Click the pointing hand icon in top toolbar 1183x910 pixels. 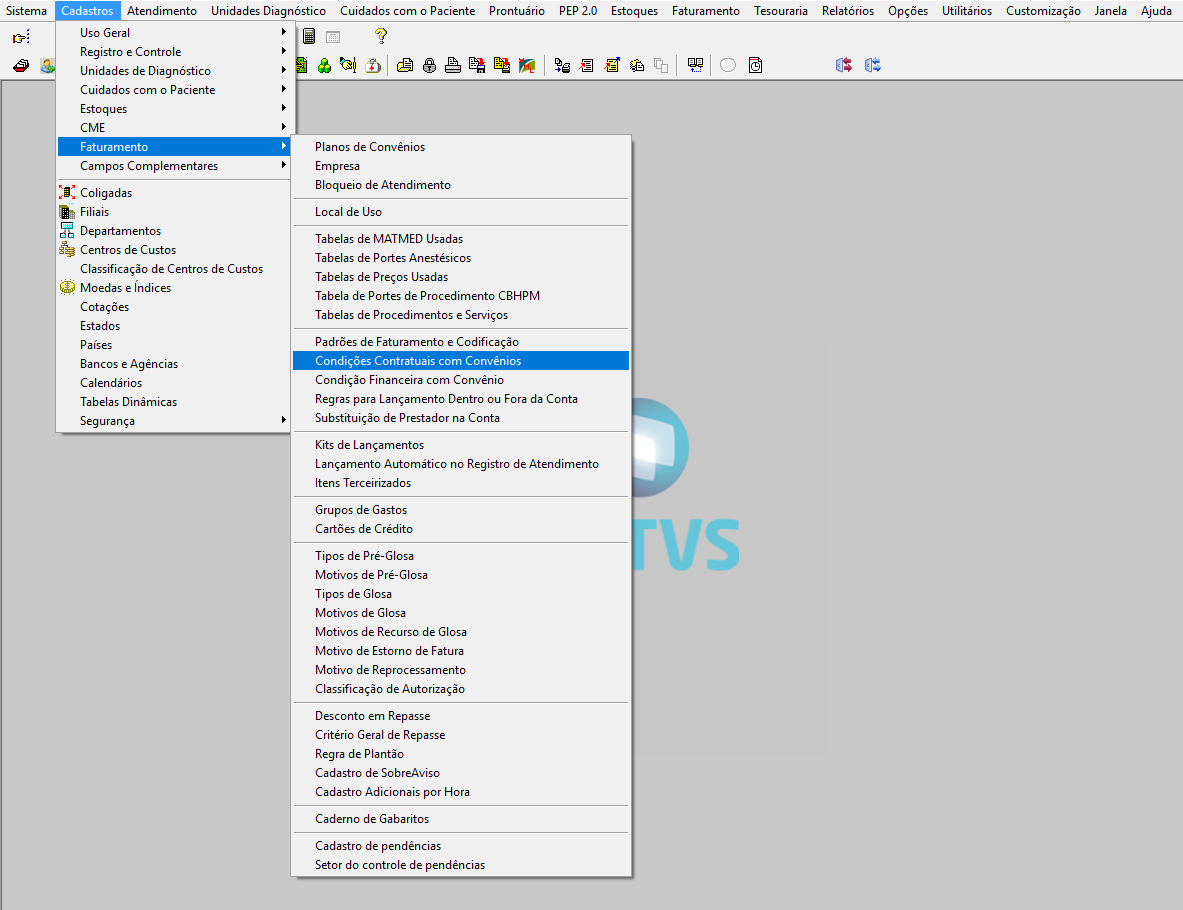21,37
